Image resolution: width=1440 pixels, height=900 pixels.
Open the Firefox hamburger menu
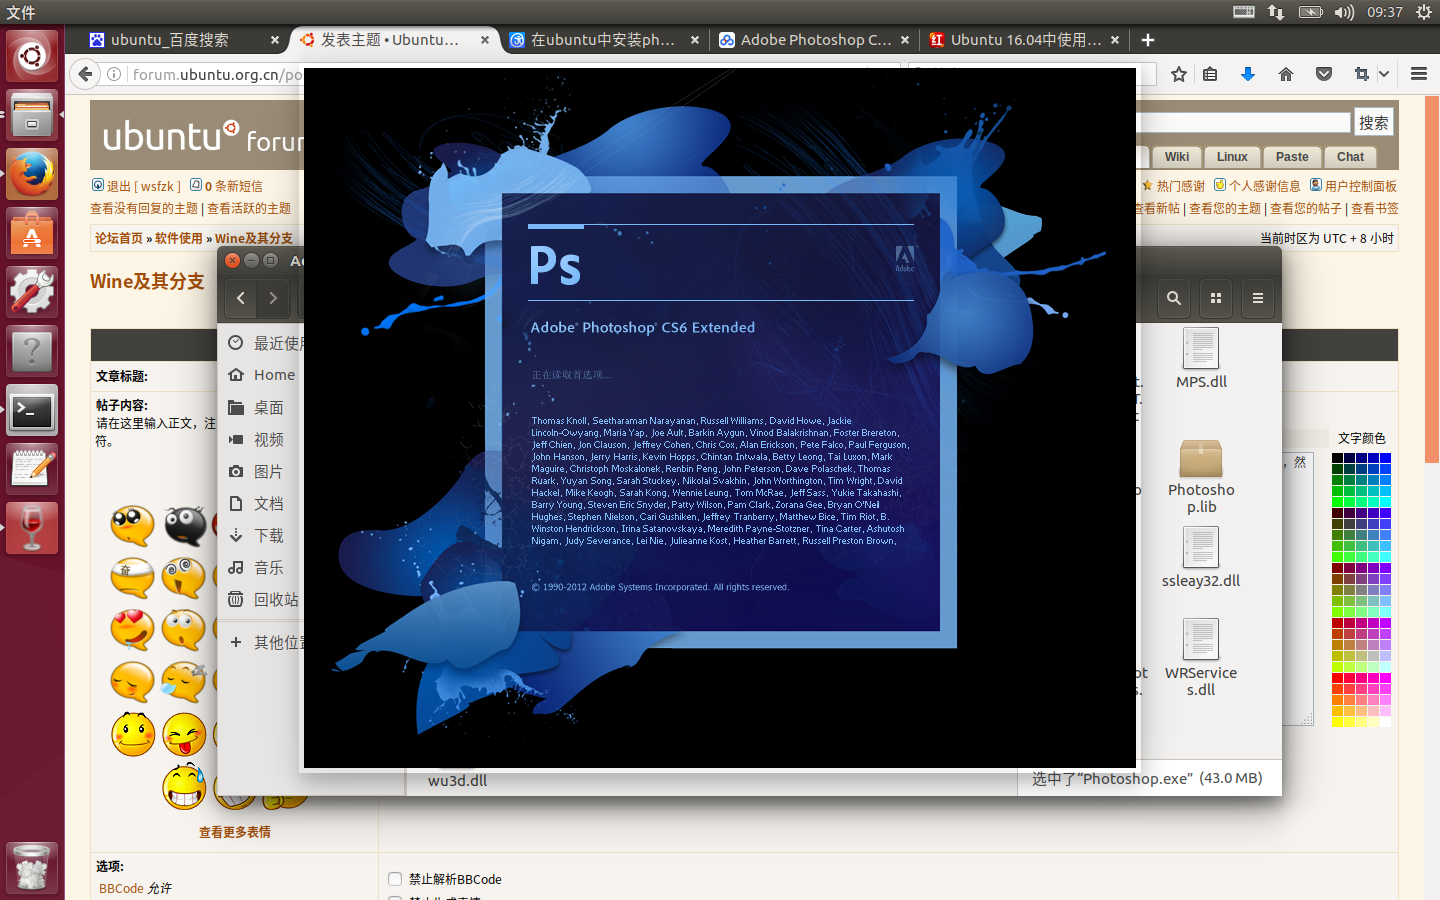point(1419,74)
